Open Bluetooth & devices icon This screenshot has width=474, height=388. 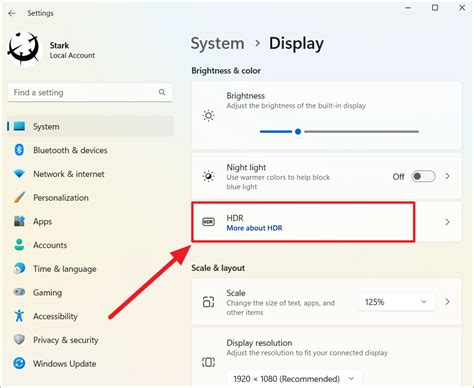click(19, 150)
